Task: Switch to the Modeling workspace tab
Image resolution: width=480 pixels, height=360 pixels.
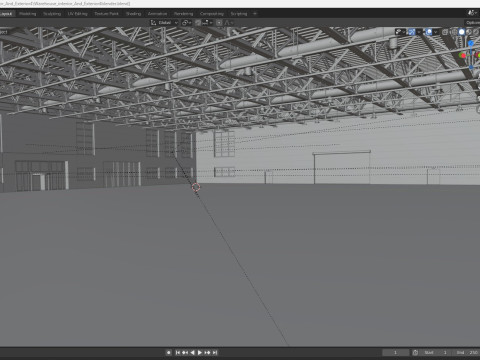Action: (x=28, y=14)
